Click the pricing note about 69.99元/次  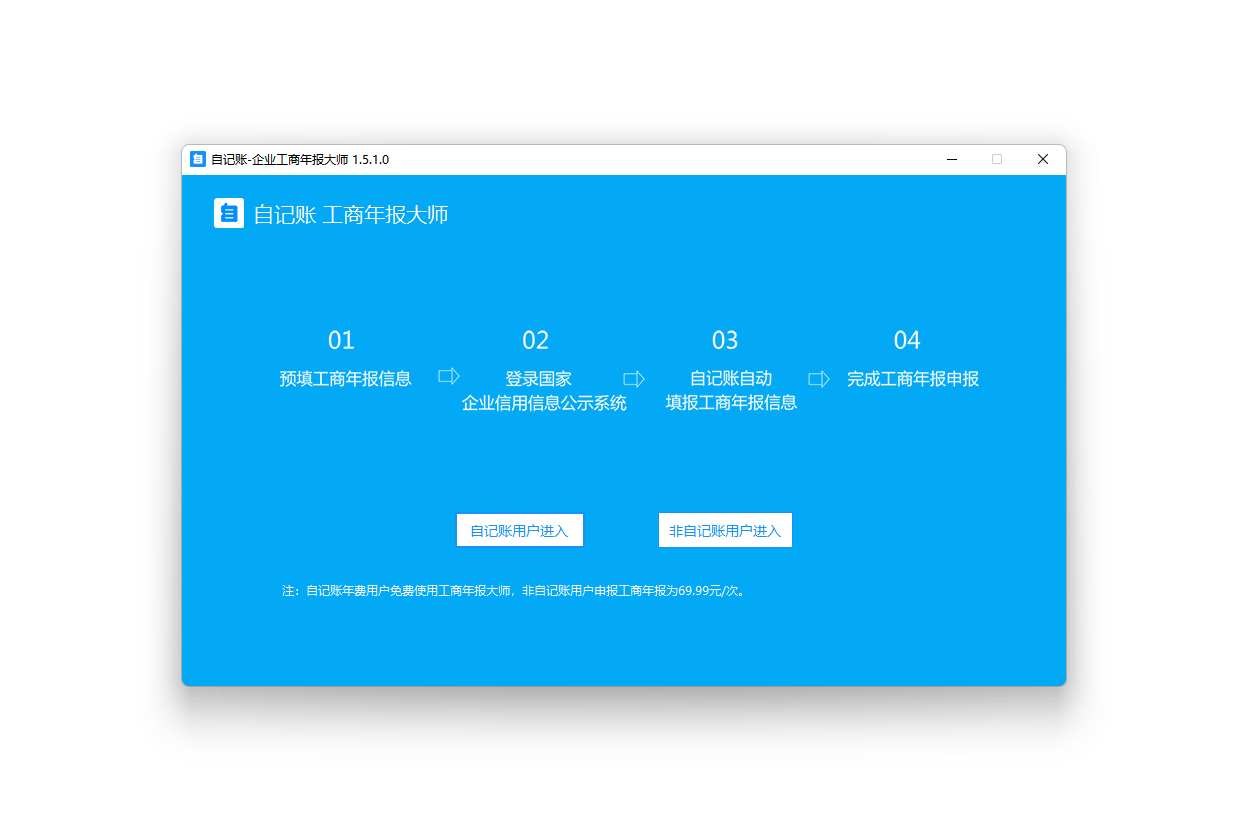514,591
